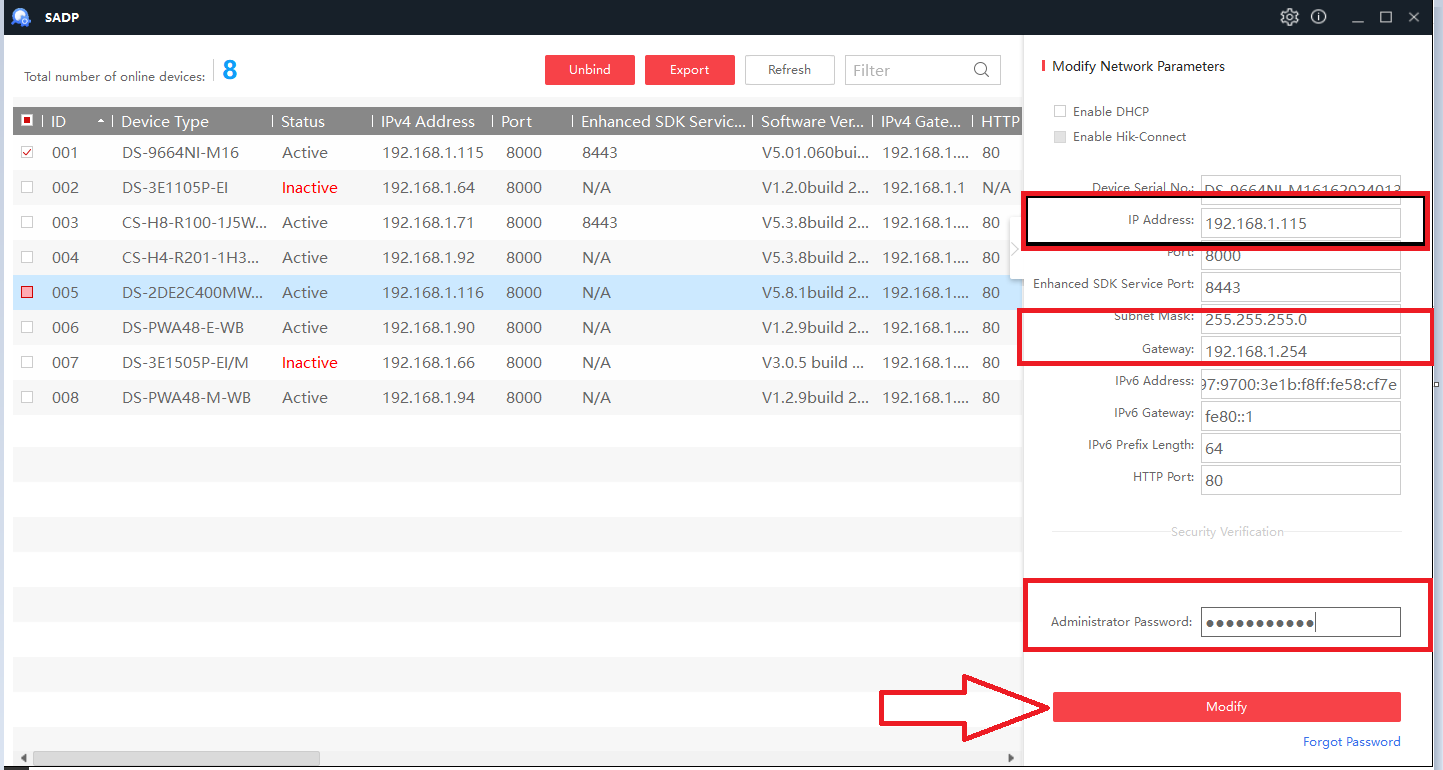This screenshot has height=770, width=1443.
Task: Check the box for device 003
Action: click(27, 222)
